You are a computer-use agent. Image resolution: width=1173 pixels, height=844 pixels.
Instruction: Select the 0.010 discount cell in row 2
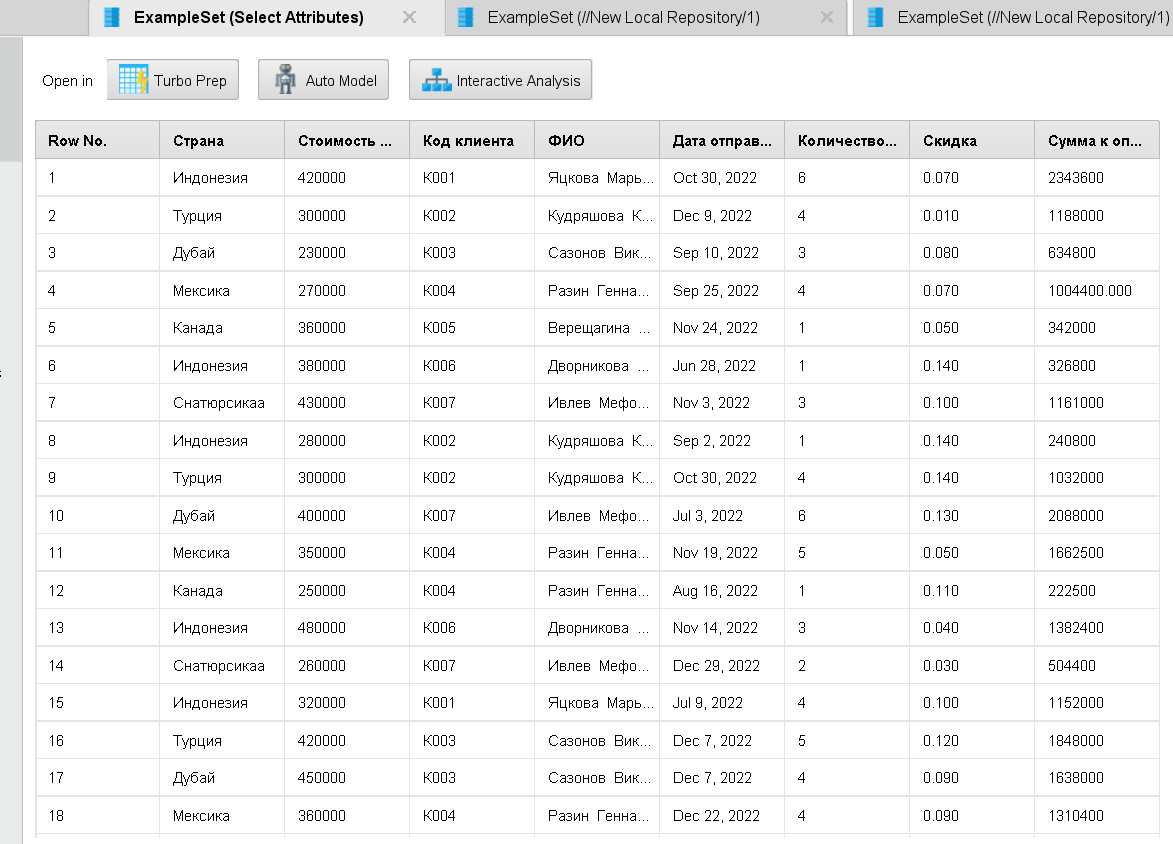click(x=972, y=215)
